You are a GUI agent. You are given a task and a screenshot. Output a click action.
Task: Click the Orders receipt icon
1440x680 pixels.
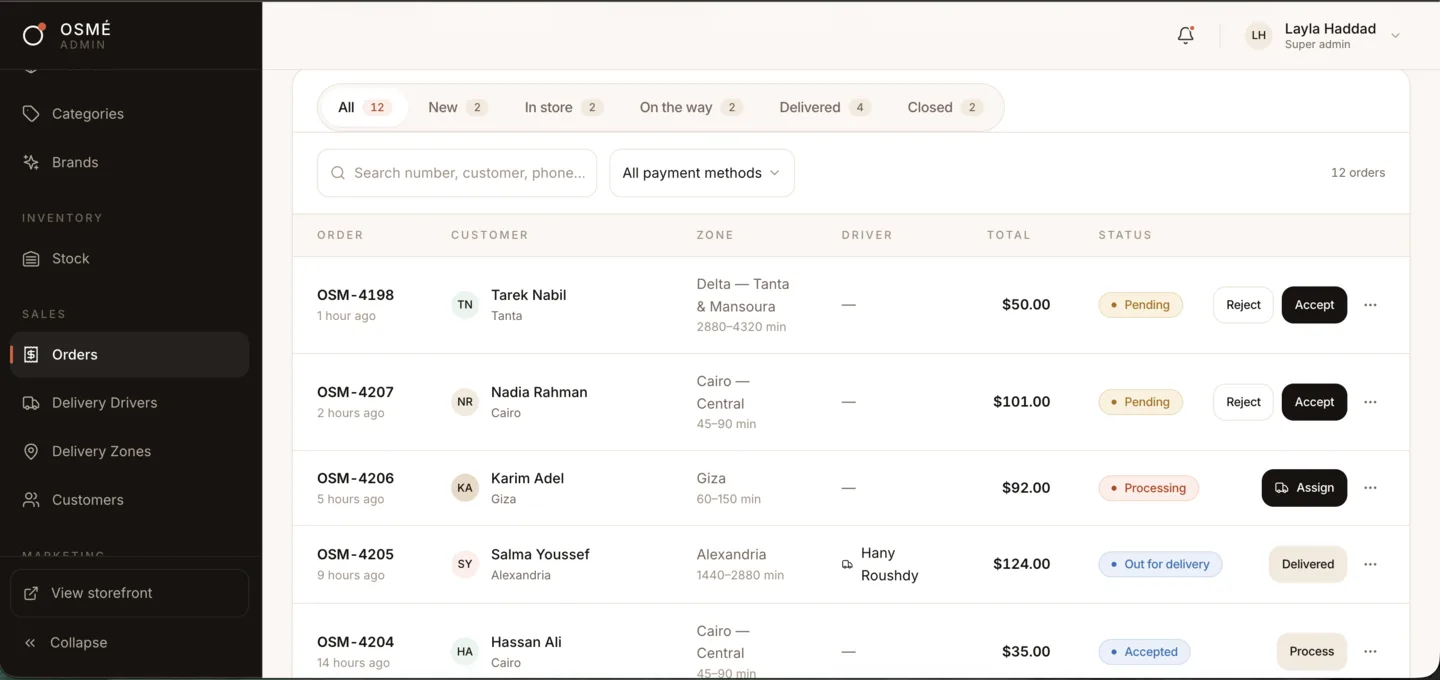click(31, 355)
